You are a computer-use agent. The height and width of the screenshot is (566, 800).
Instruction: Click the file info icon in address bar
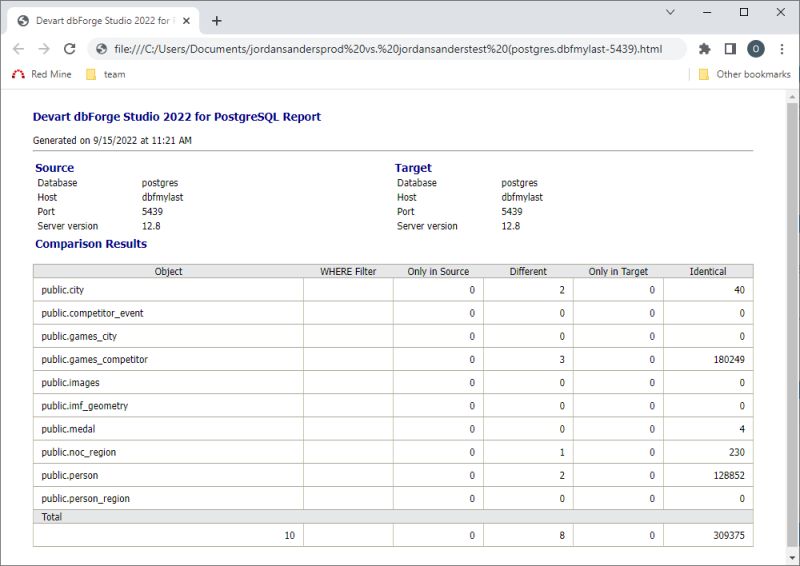click(x=102, y=49)
